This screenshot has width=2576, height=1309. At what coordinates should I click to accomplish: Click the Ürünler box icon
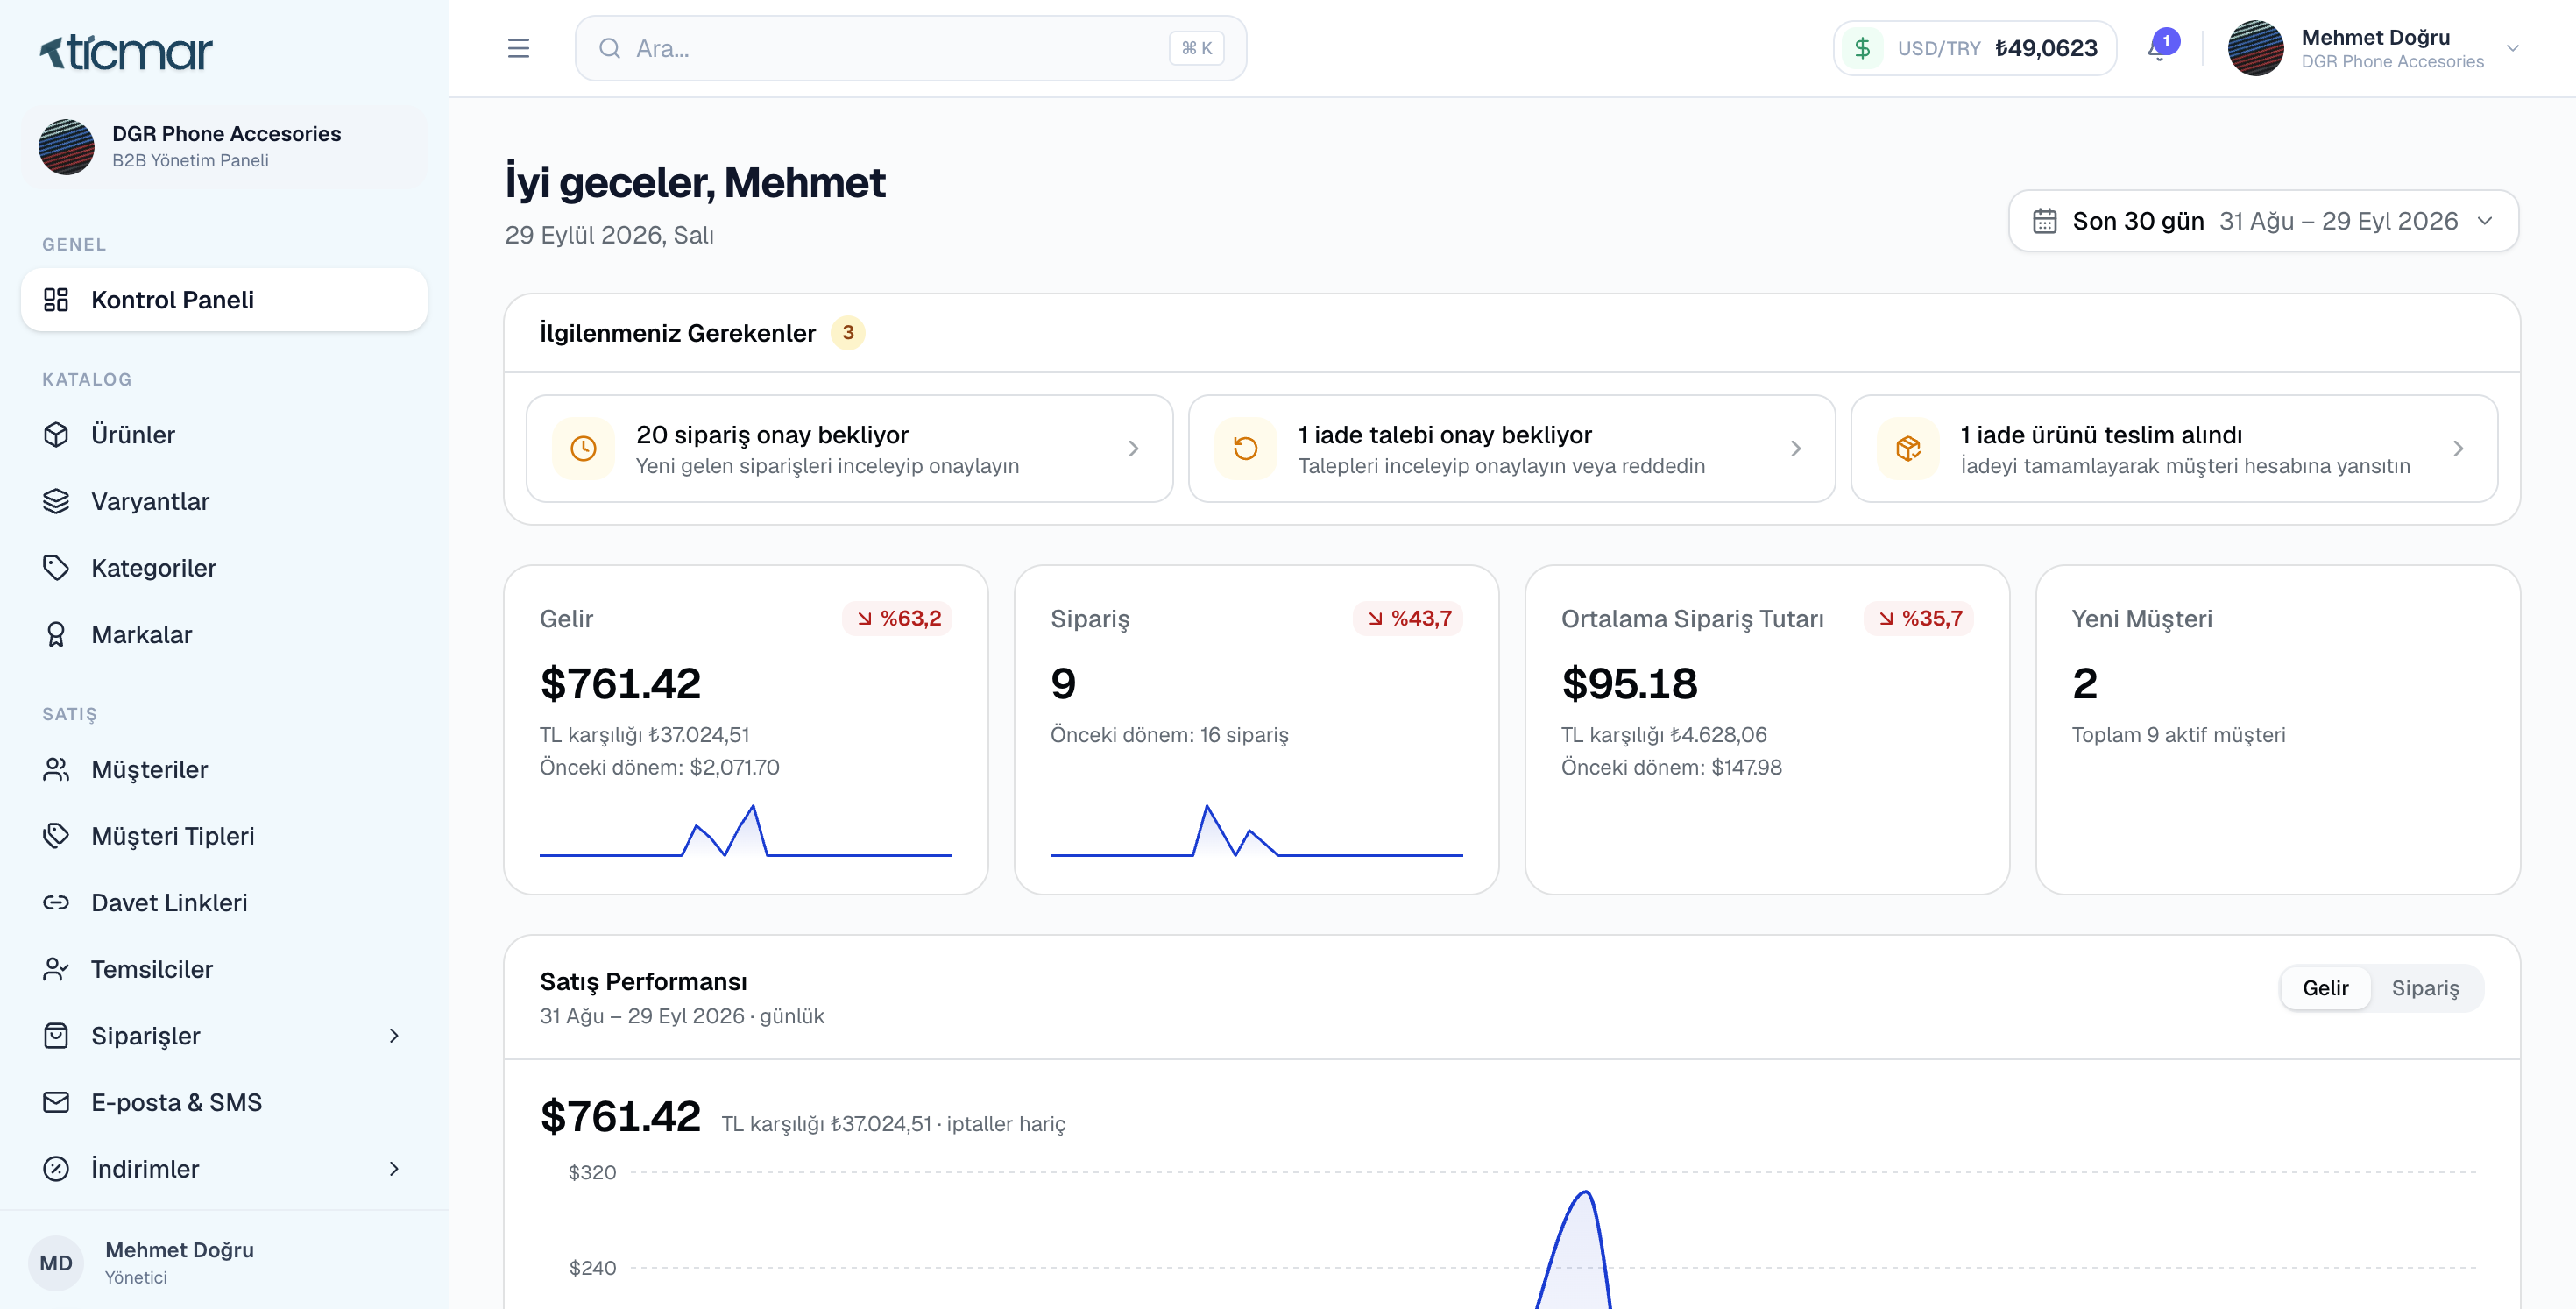[x=56, y=434]
